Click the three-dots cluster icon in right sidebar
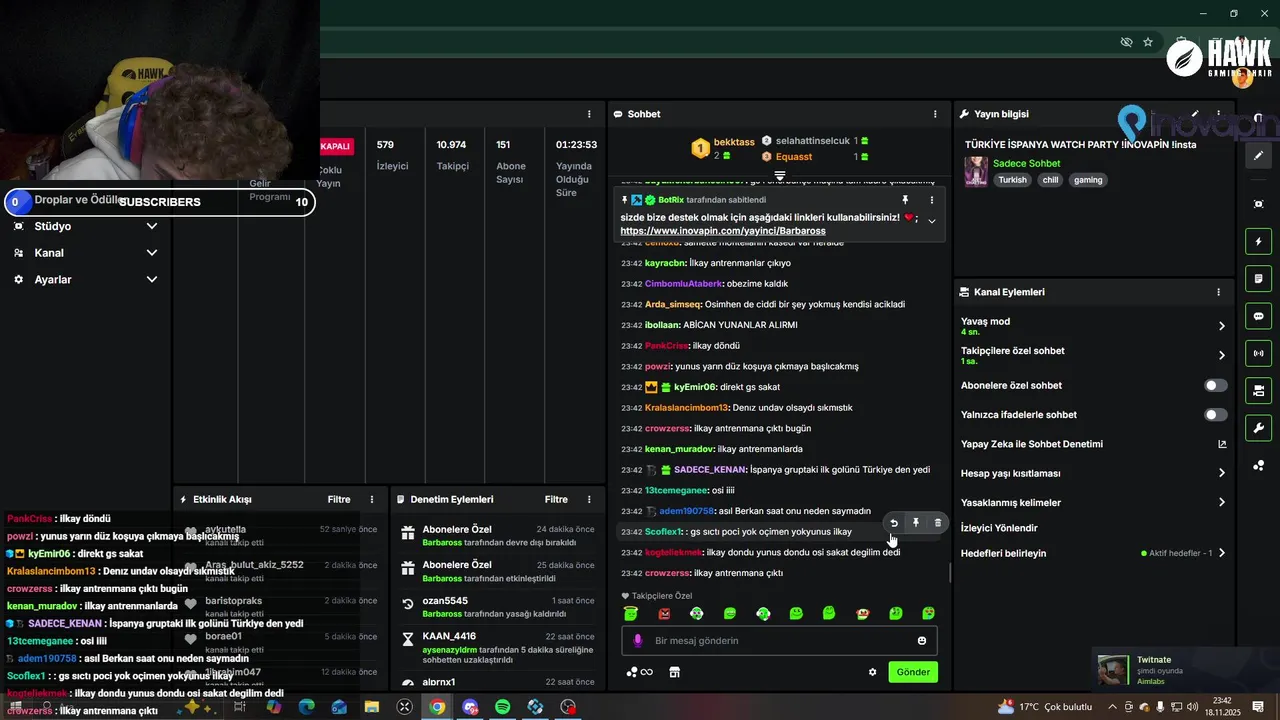Image resolution: width=1280 pixels, height=720 pixels. pyautogui.click(x=1258, y=465)
